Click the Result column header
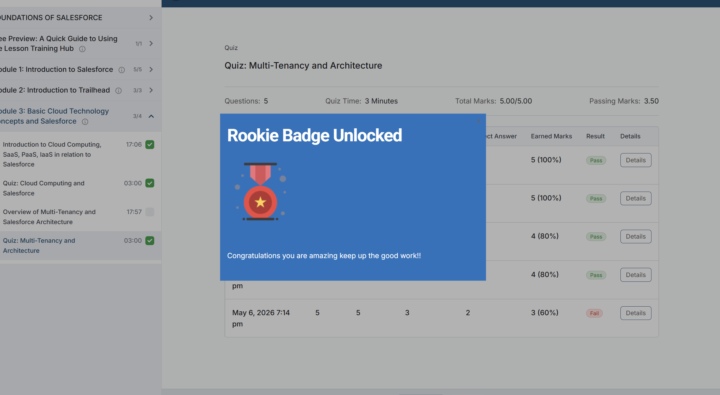 pyautogui.click(x=595, y=136)
